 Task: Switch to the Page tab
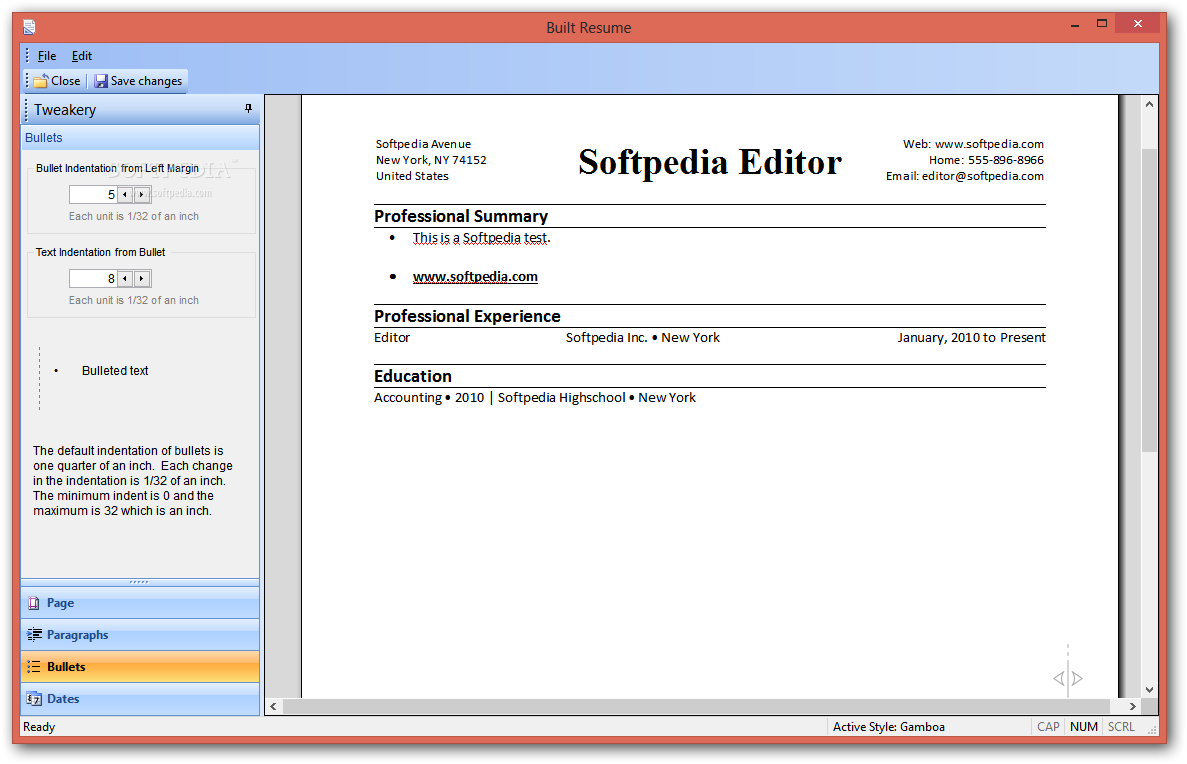(140, 603)
